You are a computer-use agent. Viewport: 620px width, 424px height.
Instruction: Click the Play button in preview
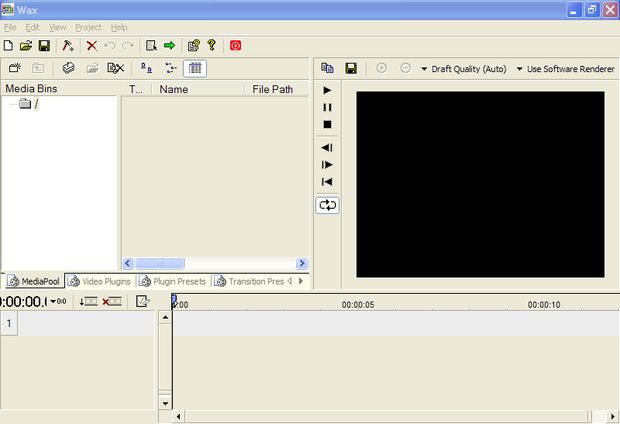[x=327, y=90]
